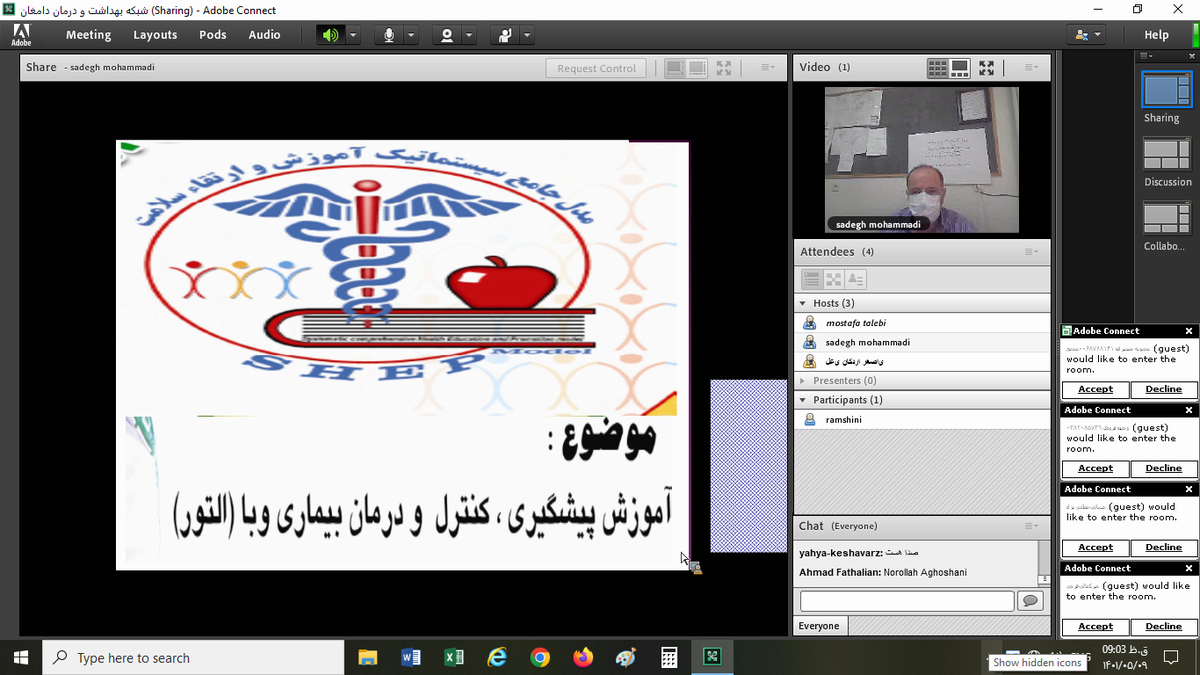This screenshot has height=675, width=1200.
Task: Open the Audio menu
Action: pyautogui.click(x=265, y=35)
